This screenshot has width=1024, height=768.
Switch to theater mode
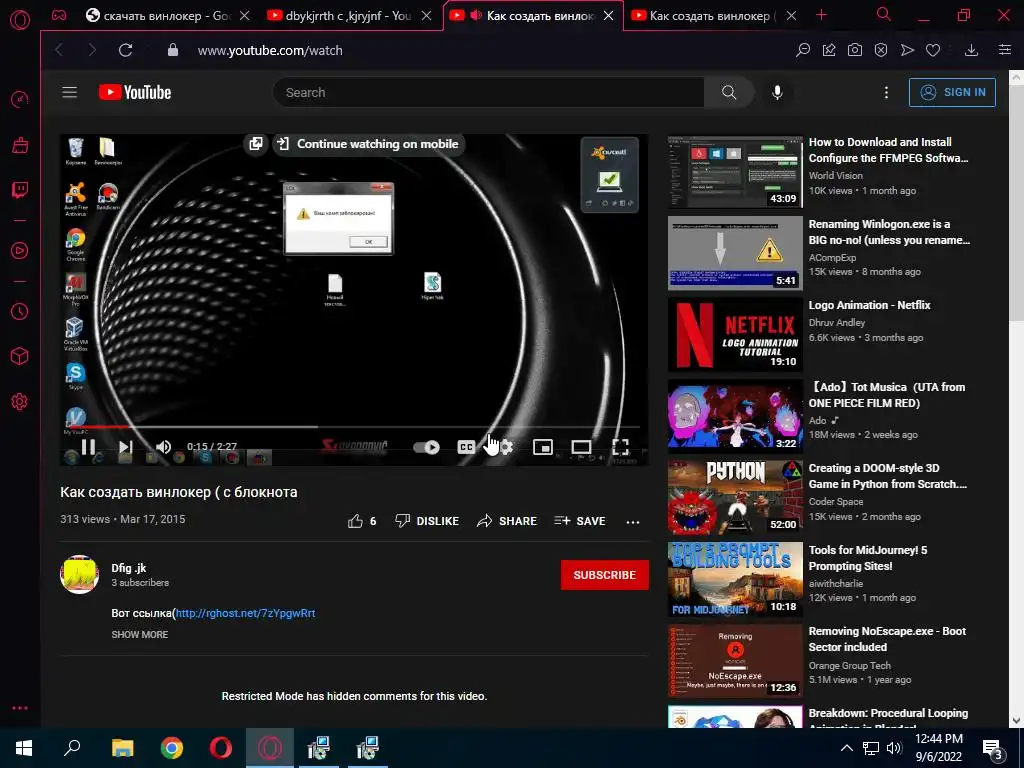(x=581, y=447)
